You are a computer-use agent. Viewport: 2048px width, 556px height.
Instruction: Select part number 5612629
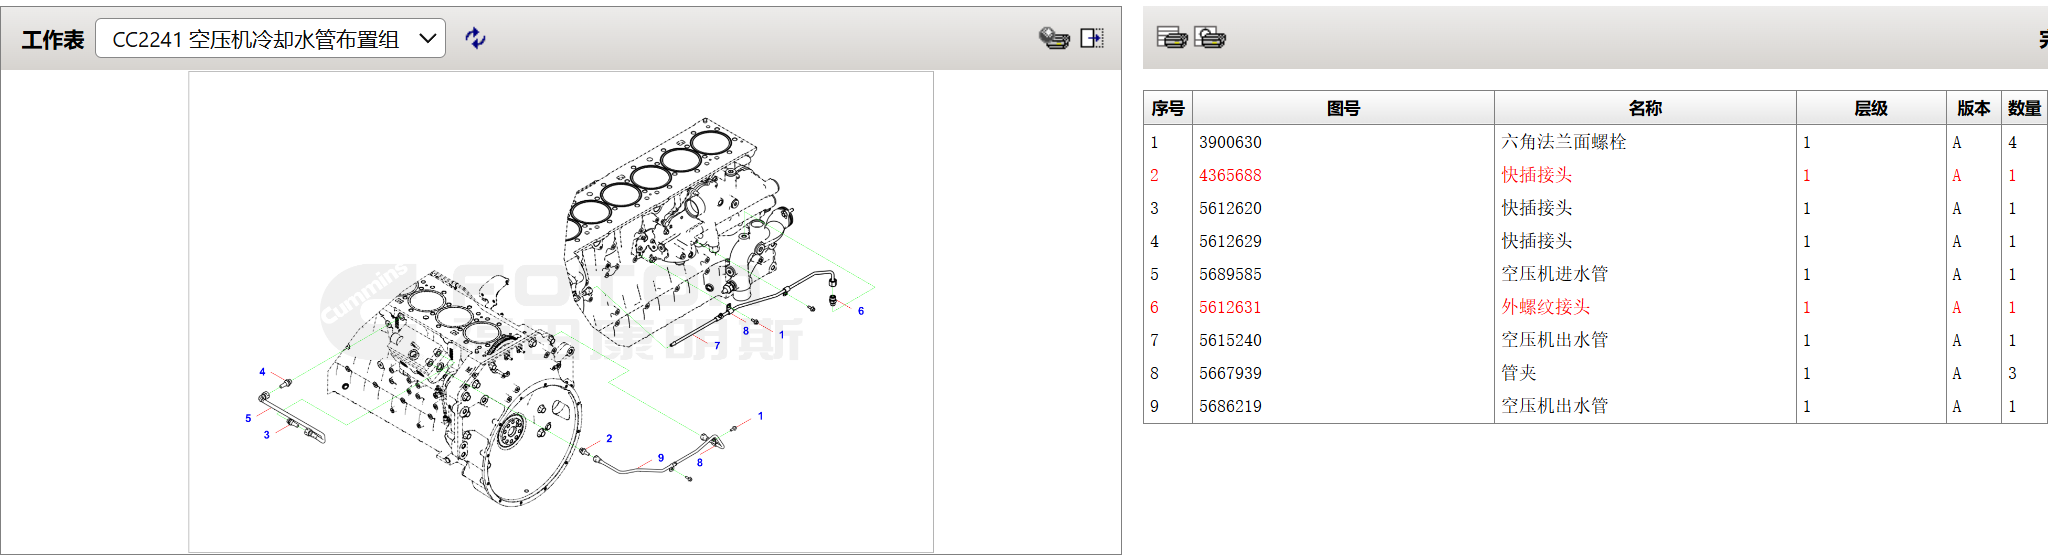(1230, 241)
